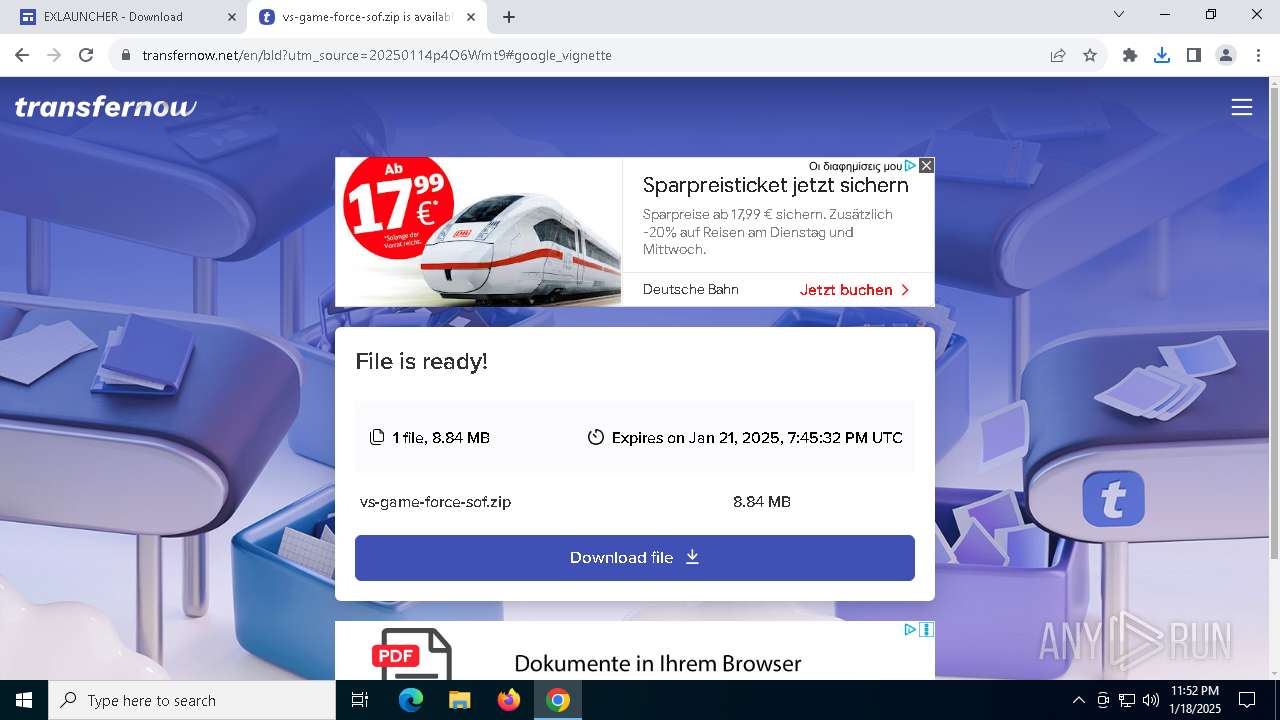Open the bottom PDF ad's options icon
This screenshot has width=1280, height=720.
927,629
